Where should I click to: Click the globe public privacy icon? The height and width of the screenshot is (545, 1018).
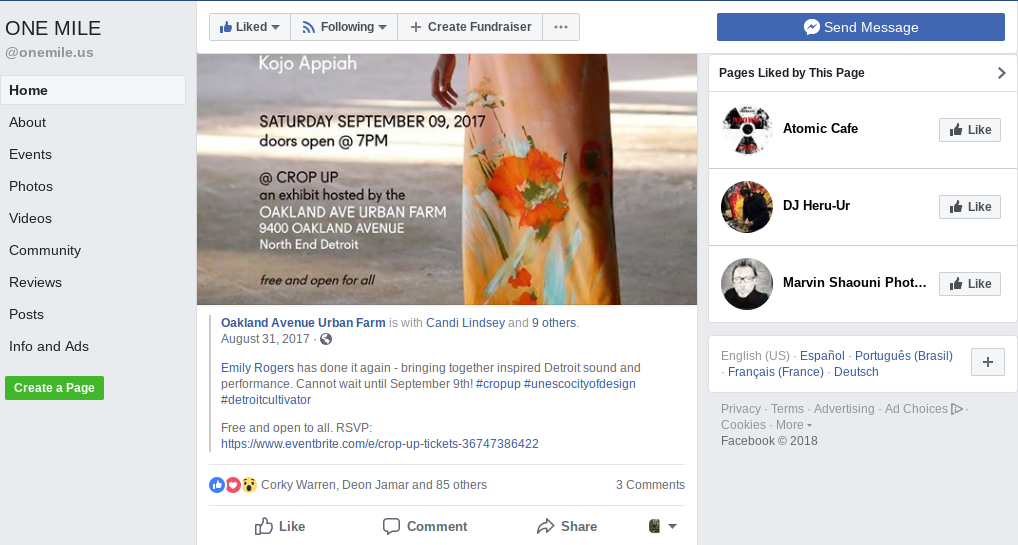[326, 339]
